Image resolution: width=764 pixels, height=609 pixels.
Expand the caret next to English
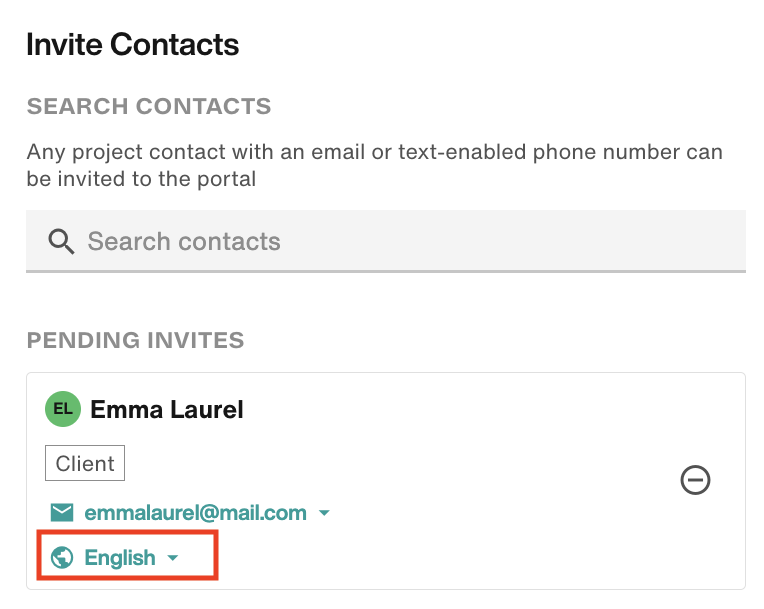(172, 558)
